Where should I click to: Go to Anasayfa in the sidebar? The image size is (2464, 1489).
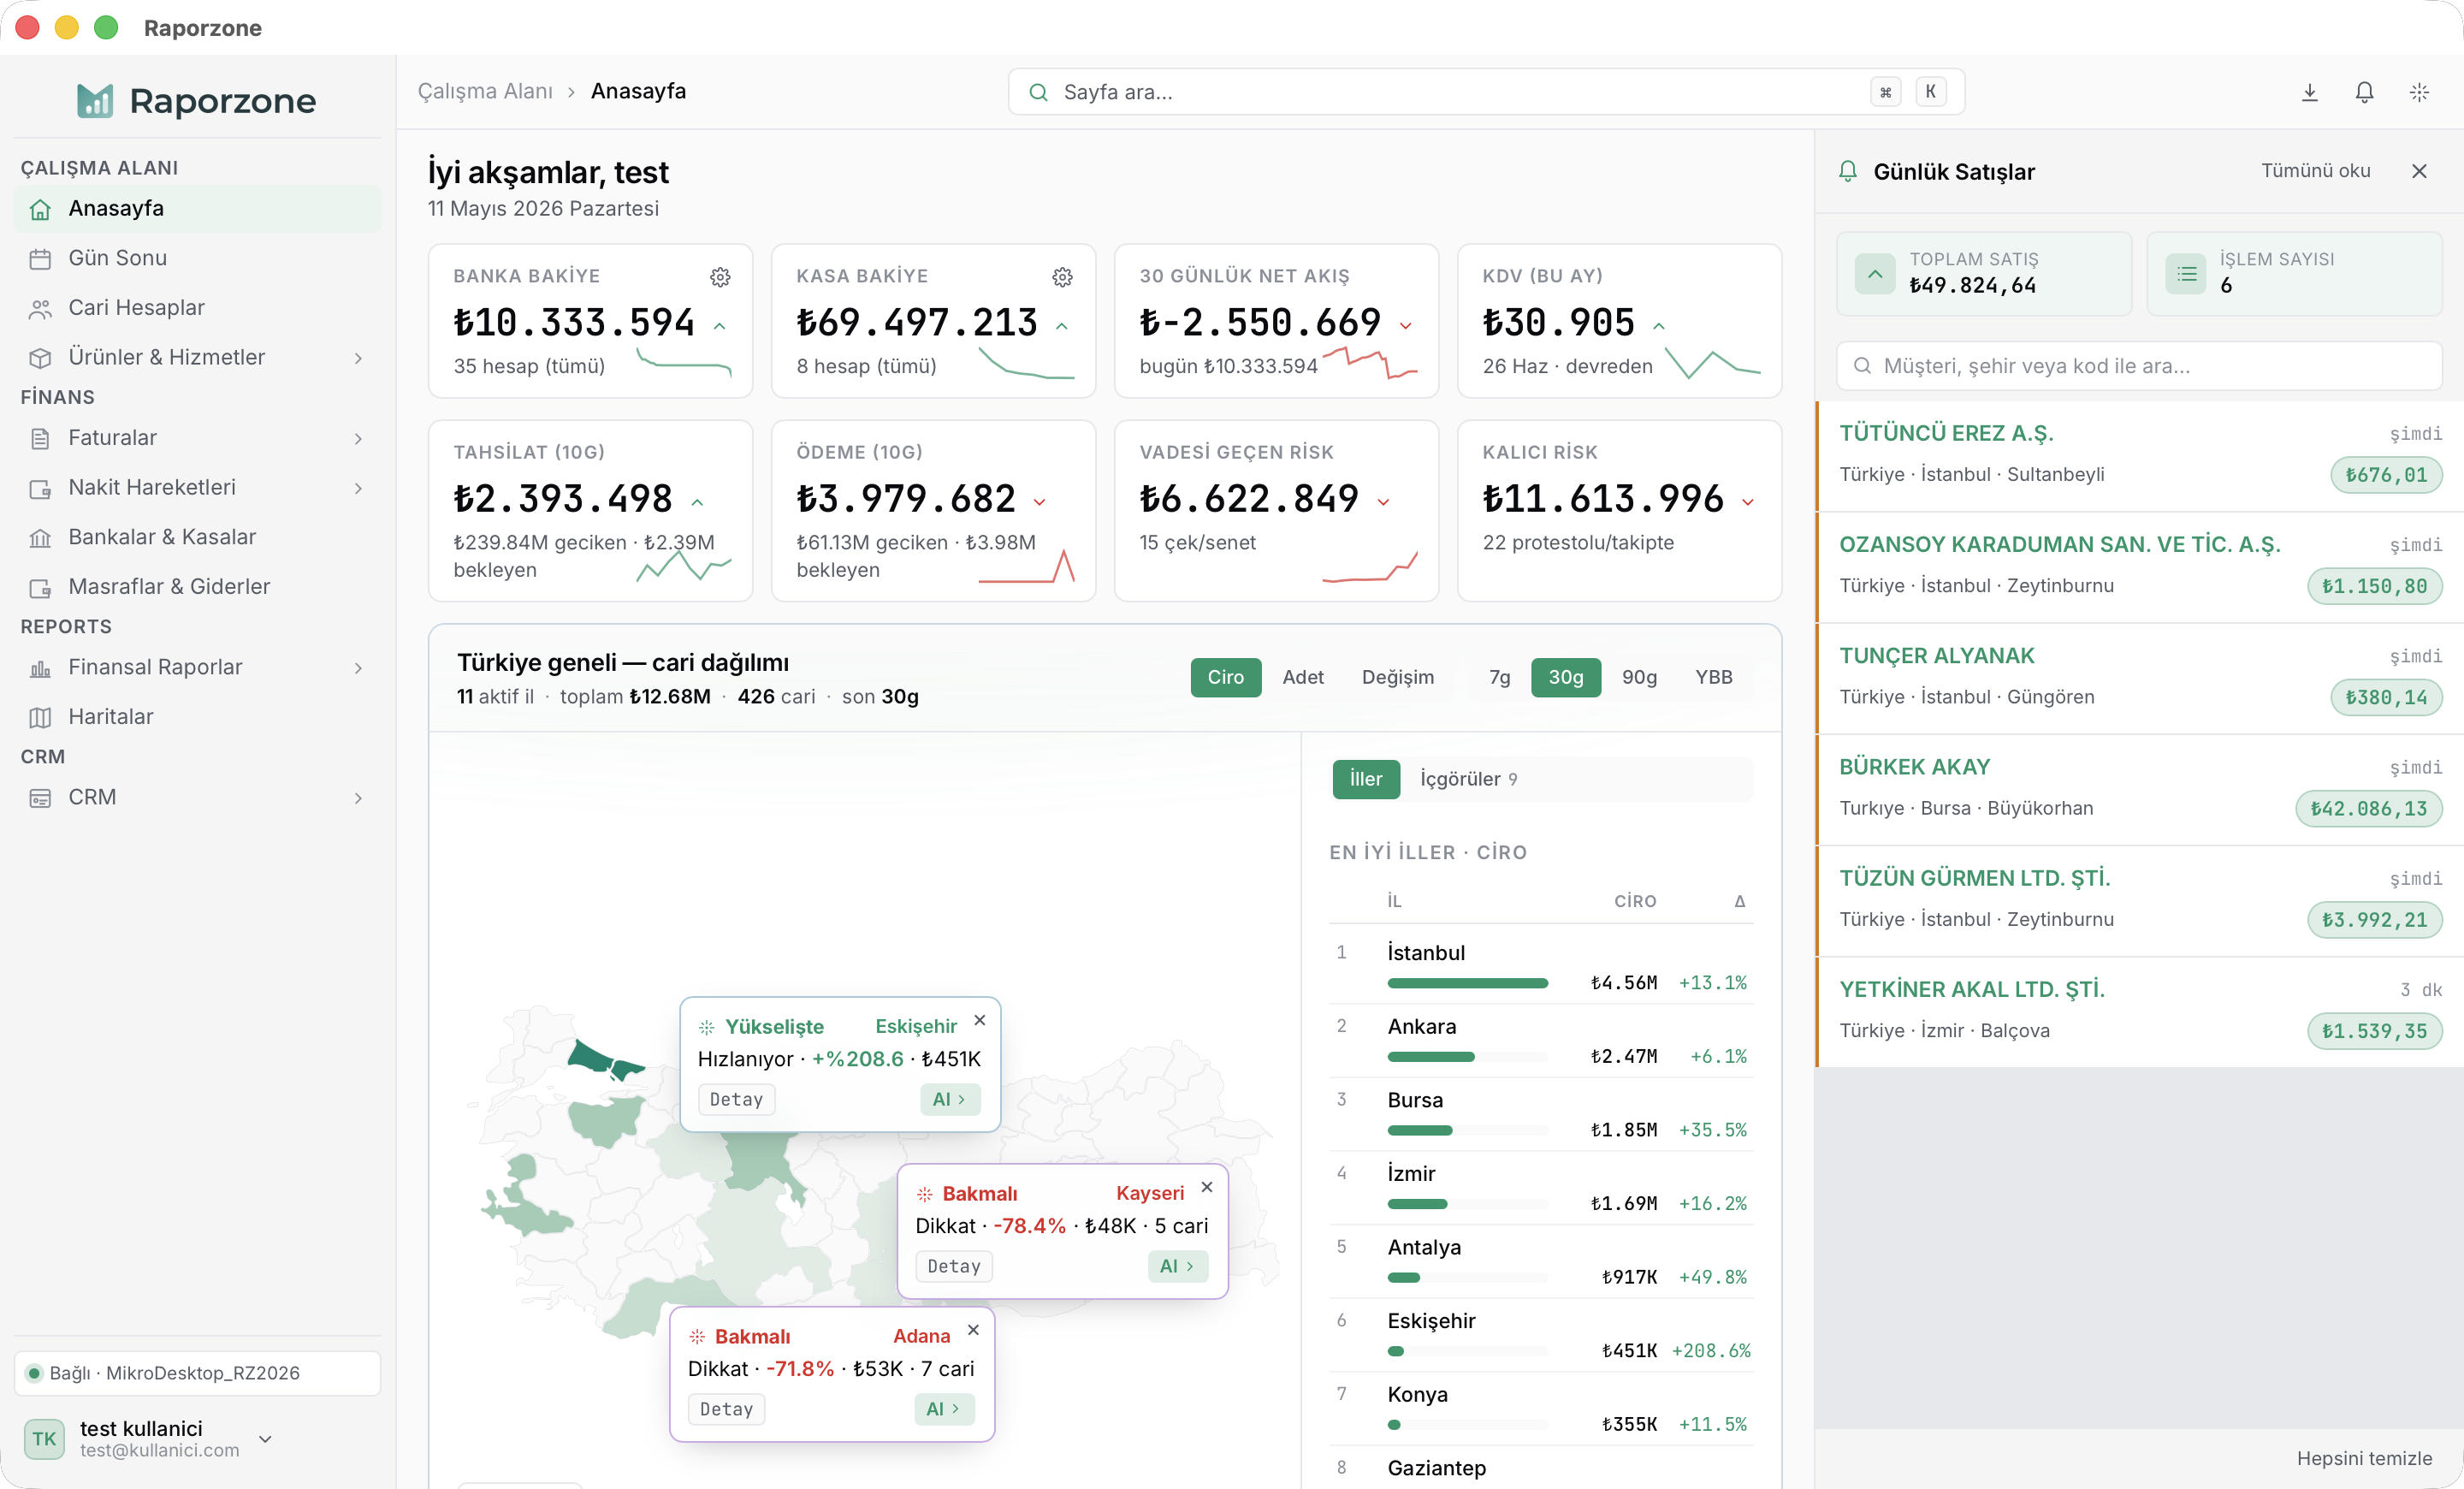[197, 209]
